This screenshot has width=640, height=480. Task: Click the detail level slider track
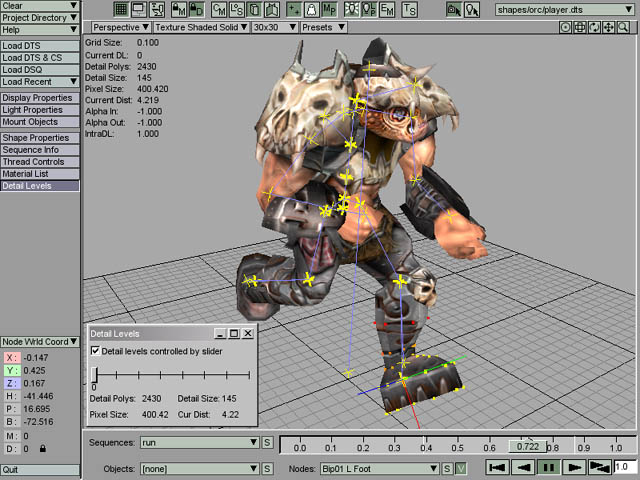(170, 375)
